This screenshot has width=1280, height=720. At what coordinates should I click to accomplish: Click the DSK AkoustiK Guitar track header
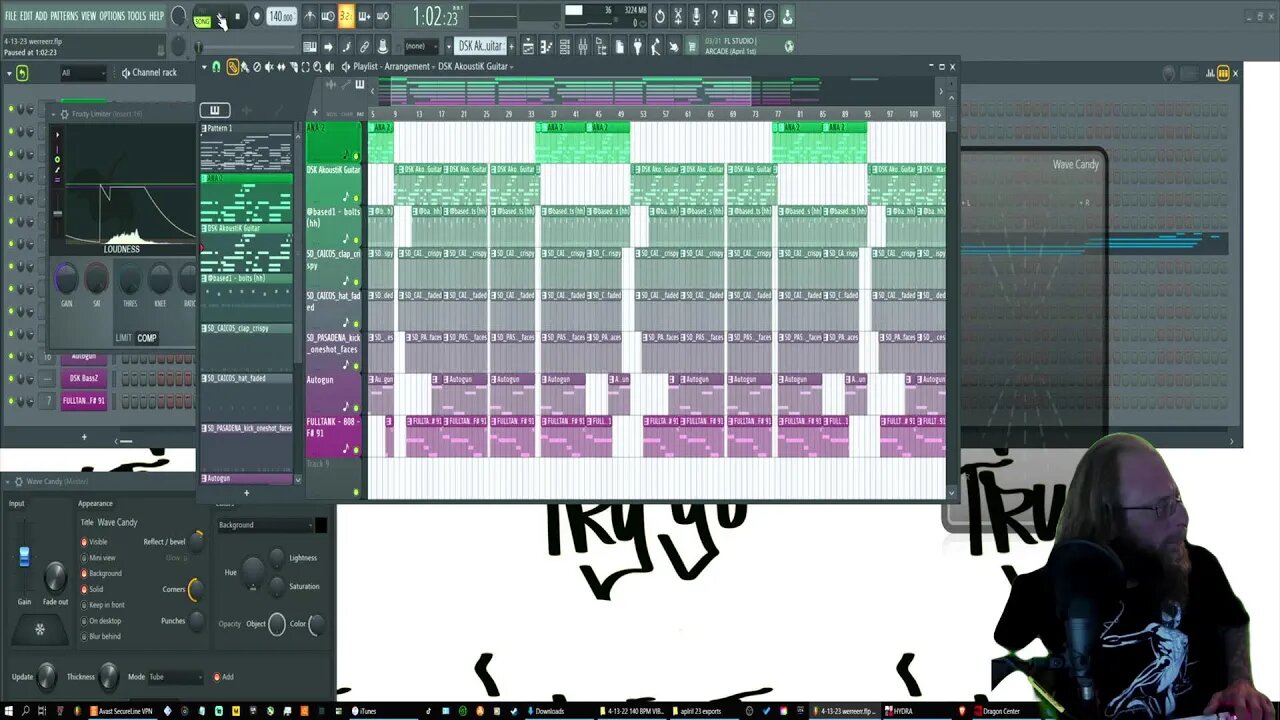coord(334,184)
